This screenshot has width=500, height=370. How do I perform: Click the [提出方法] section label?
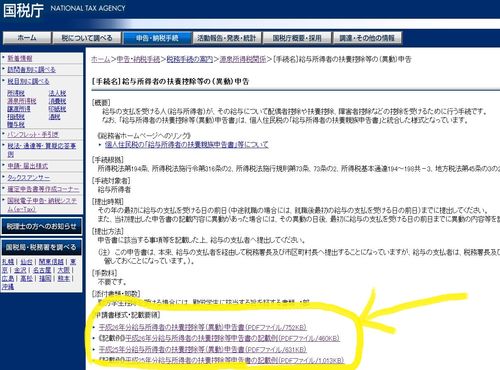point(107,231)
